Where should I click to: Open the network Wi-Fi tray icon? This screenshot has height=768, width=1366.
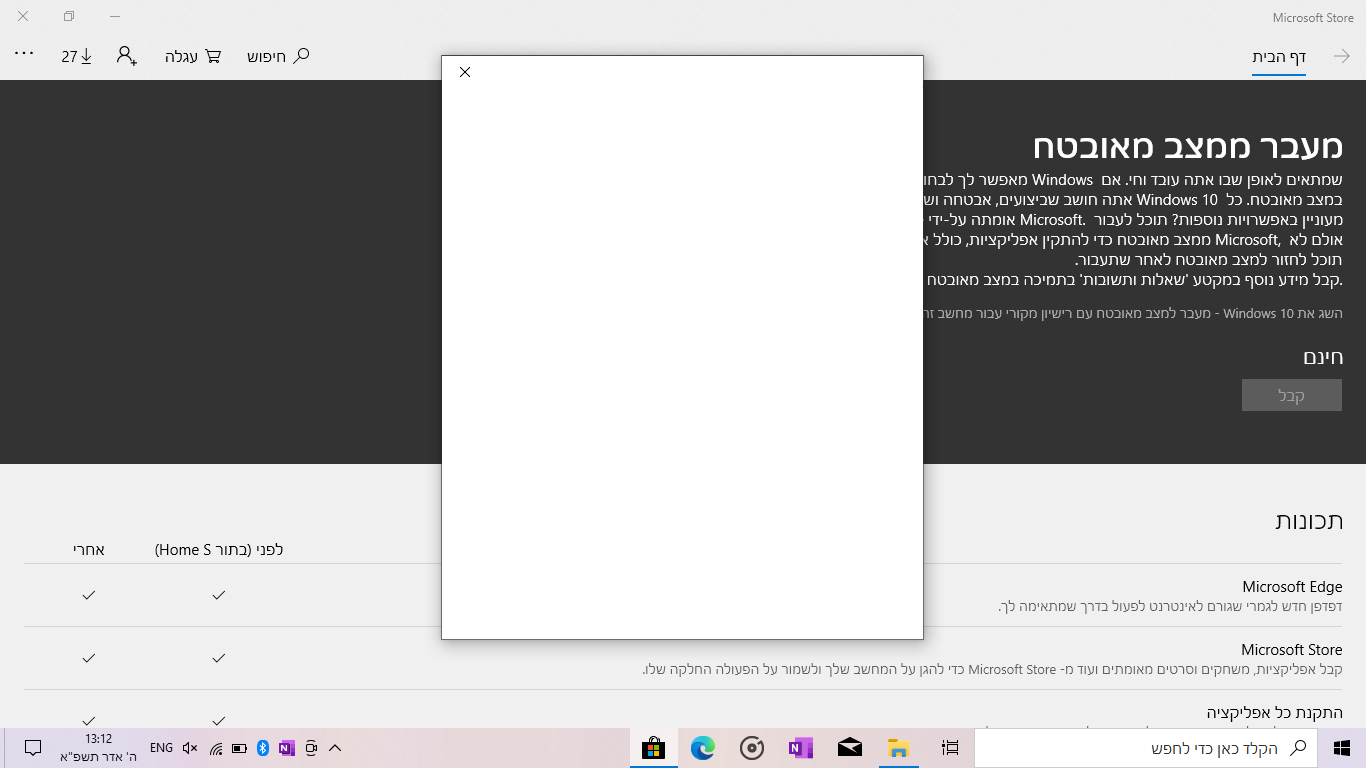coord(215,748)
